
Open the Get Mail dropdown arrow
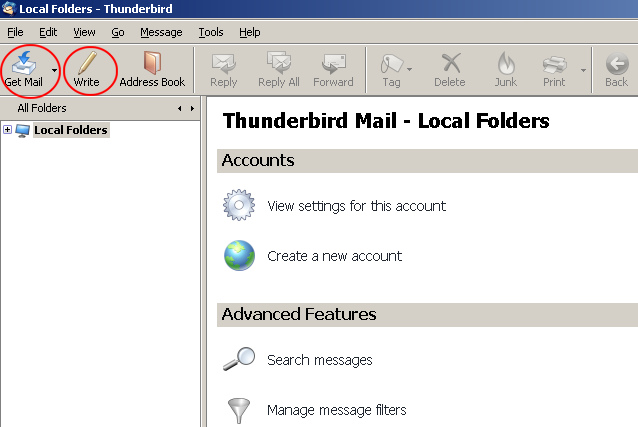point(55,70)
